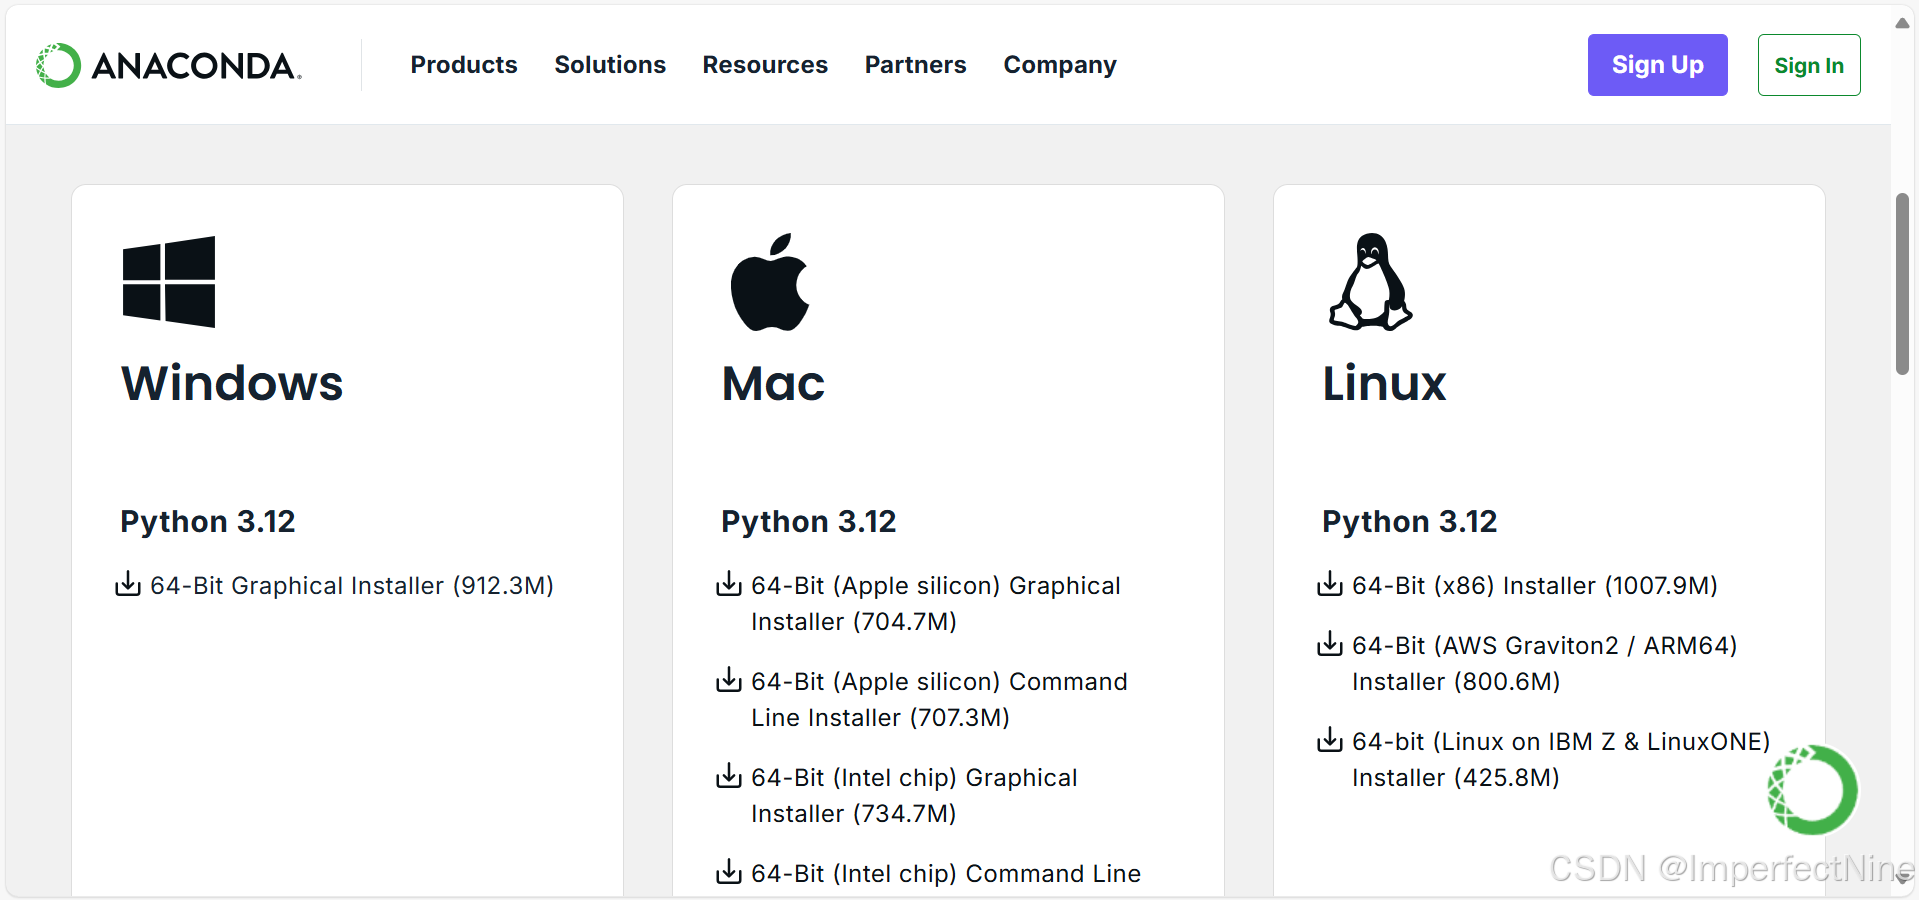Click the scrollbar down arrow

pos(1902,877)
